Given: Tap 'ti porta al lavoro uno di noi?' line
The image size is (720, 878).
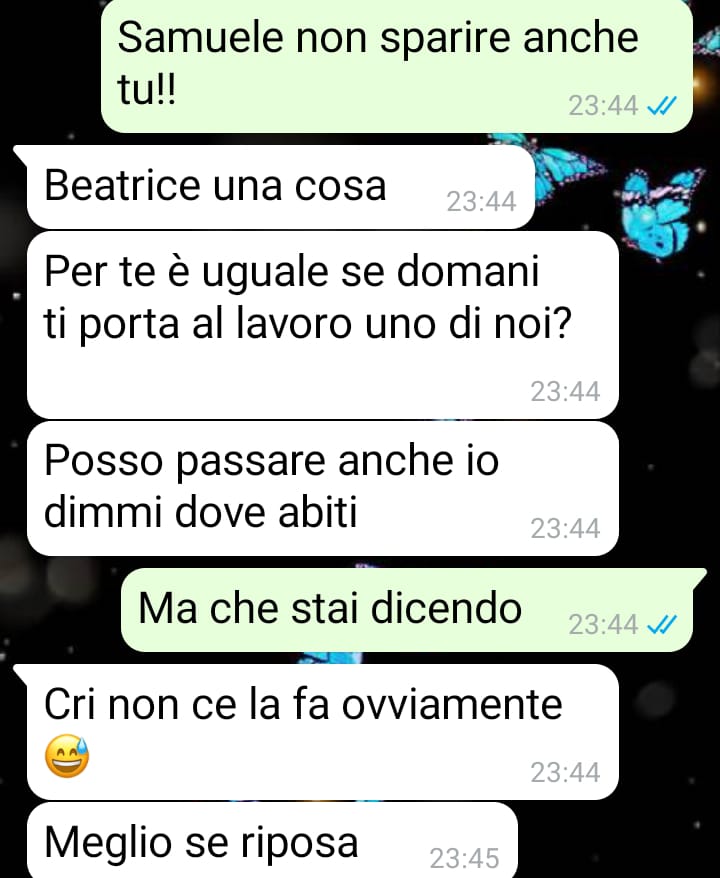Looking at the screenshot, I should point(307,324).
